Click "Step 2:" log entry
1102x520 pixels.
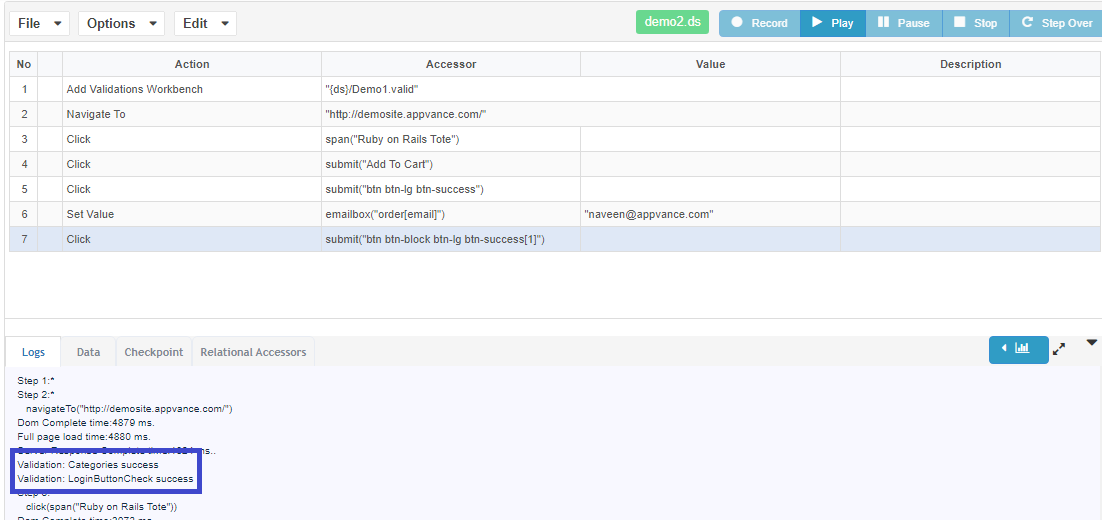click(36, 395)
